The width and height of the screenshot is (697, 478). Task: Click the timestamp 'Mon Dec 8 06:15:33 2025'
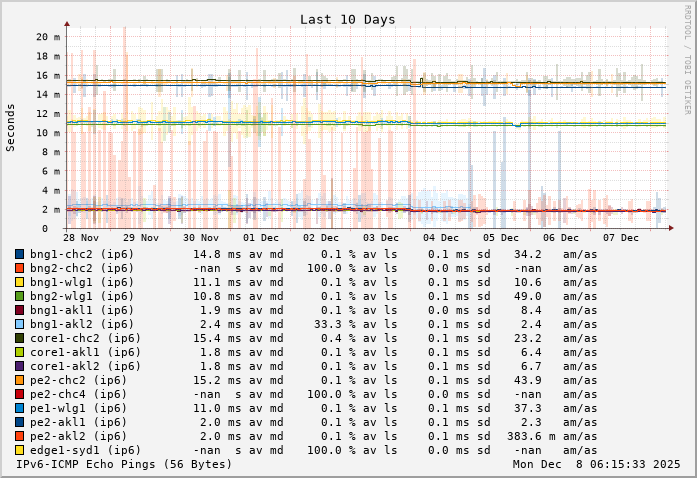[x=596, y=465]
